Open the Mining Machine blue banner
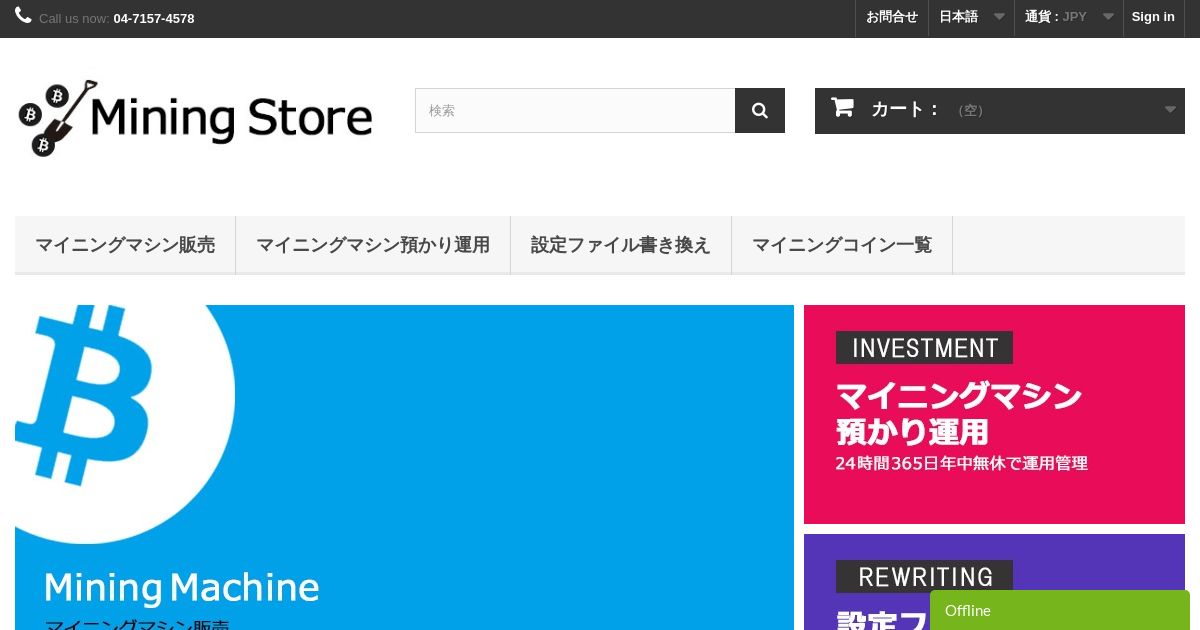 404,467
